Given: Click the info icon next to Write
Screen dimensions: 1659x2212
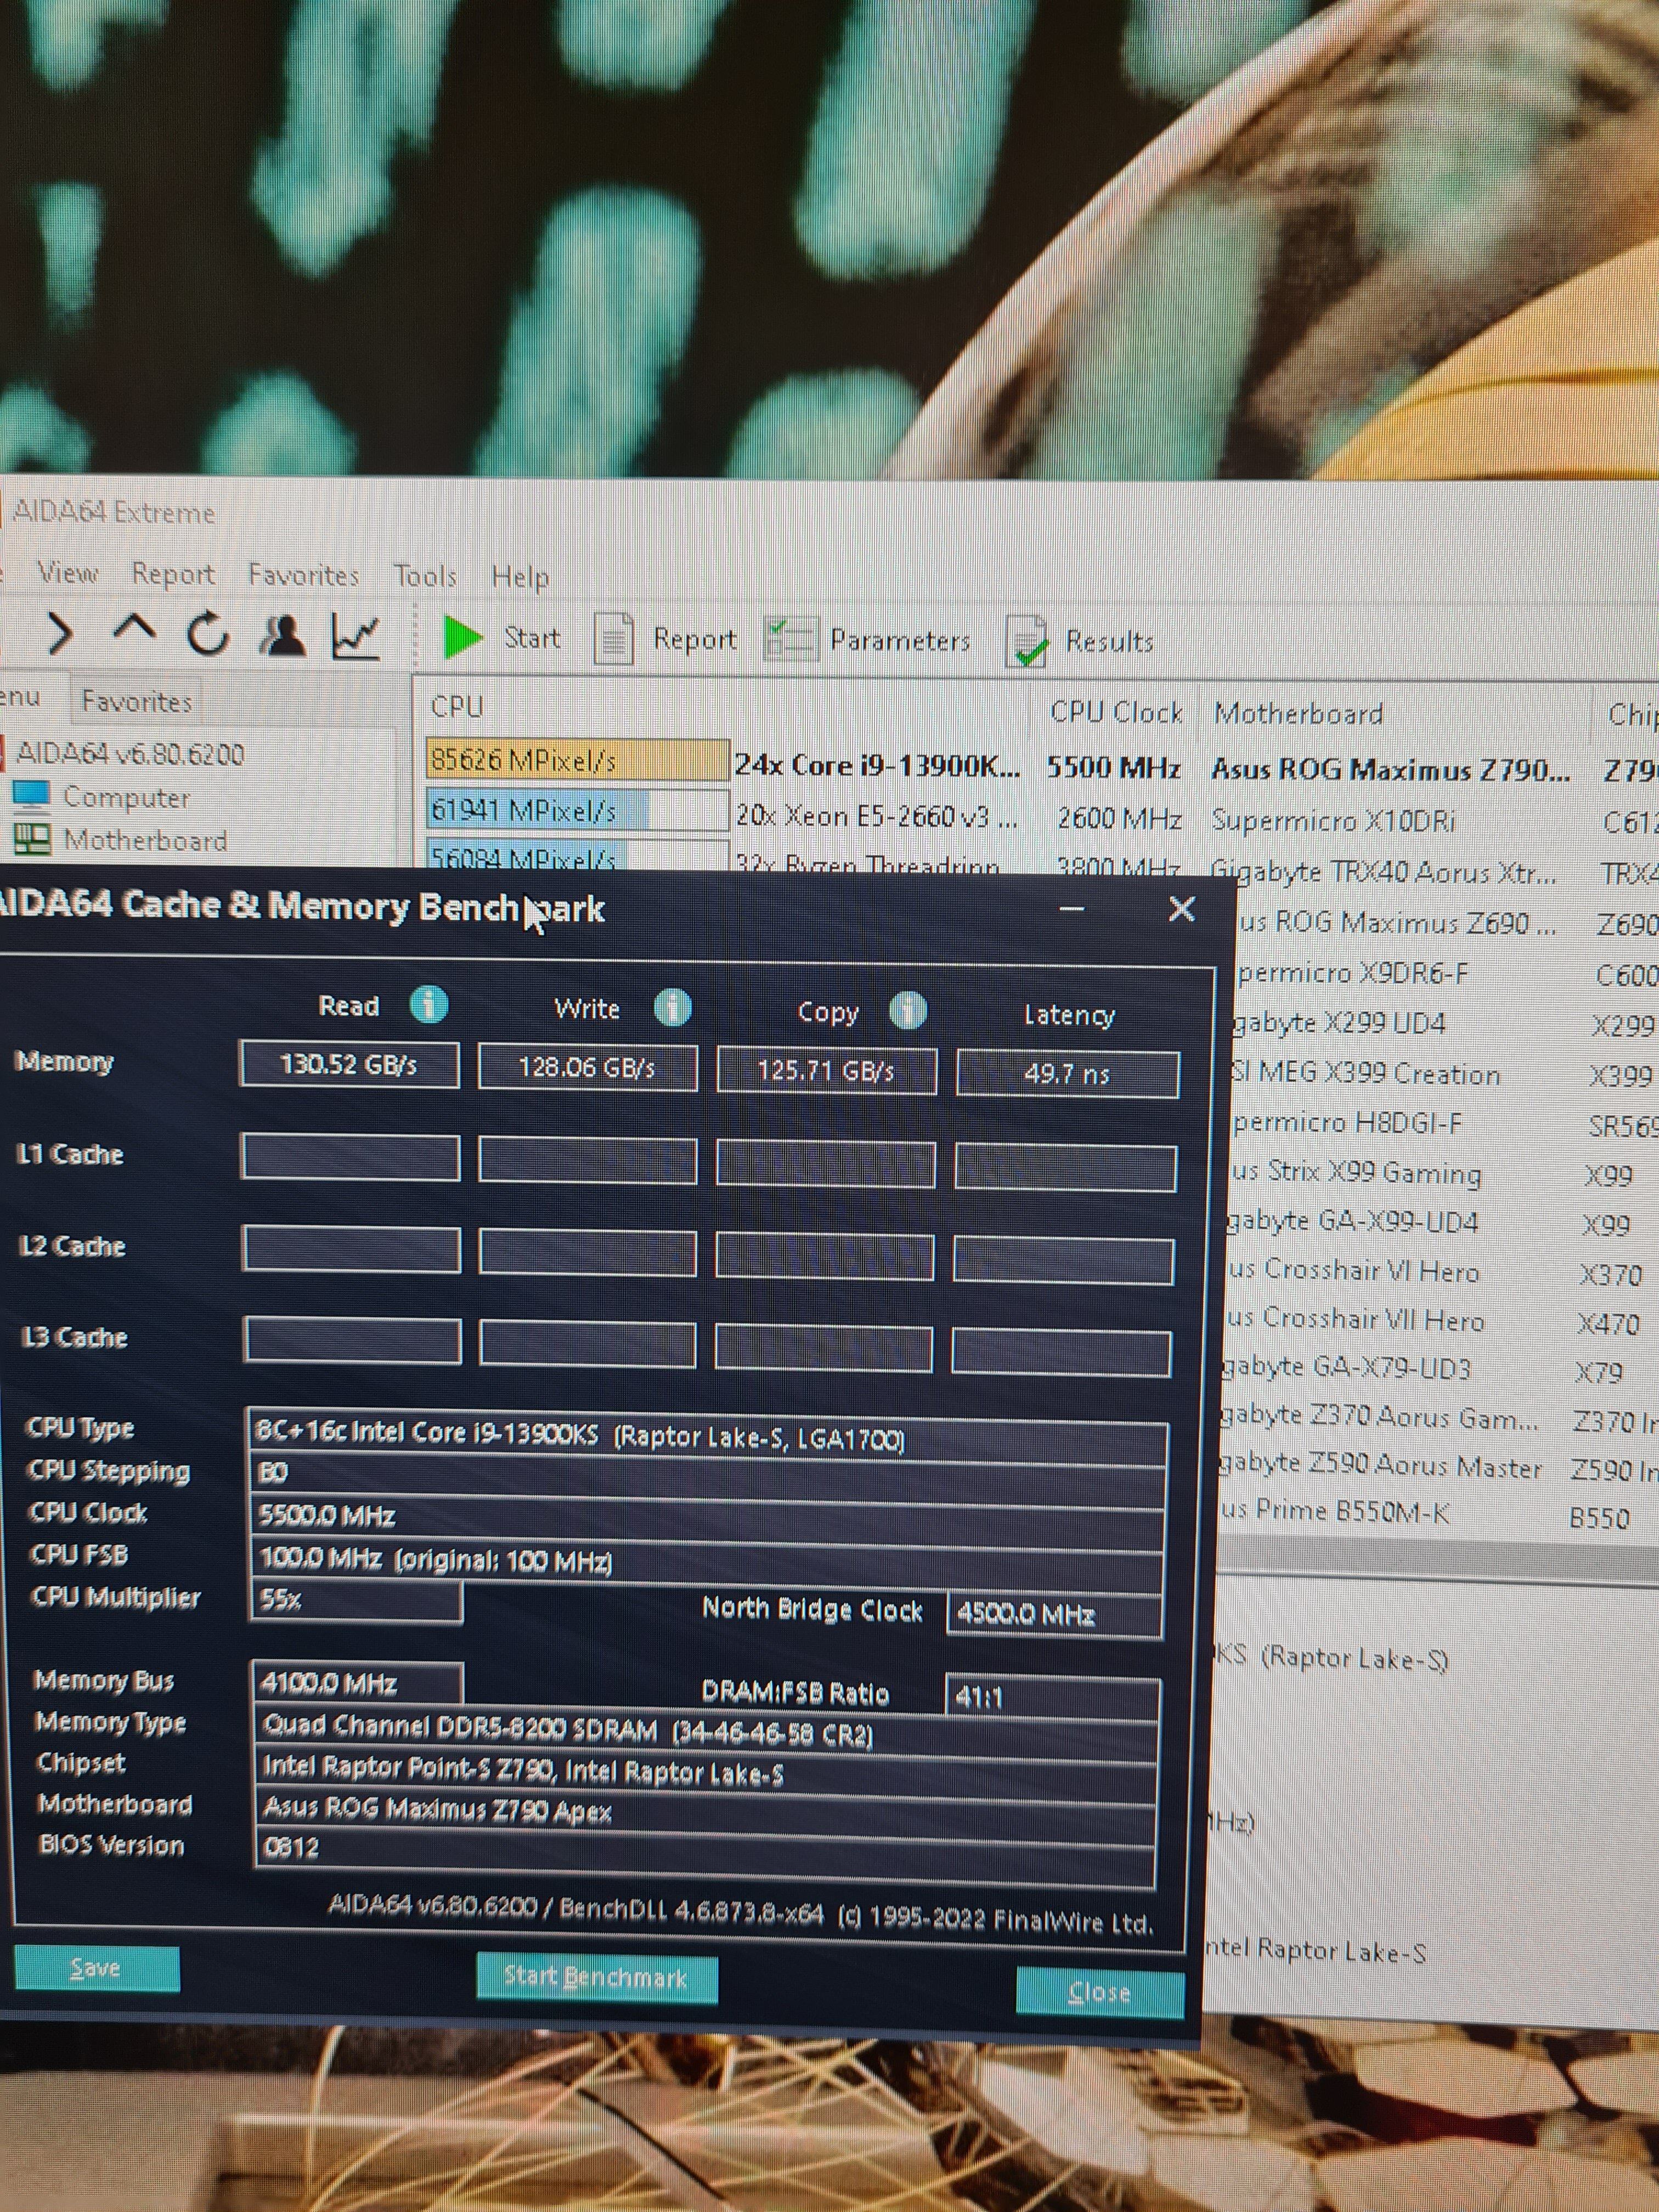Looking at the screenshot, I should [673, 1007].
